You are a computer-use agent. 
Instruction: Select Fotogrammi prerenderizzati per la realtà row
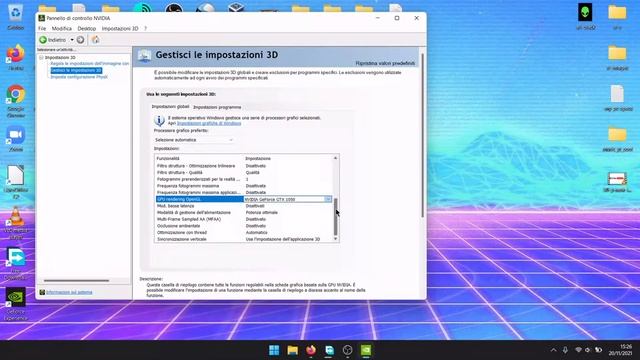[244, 179]
